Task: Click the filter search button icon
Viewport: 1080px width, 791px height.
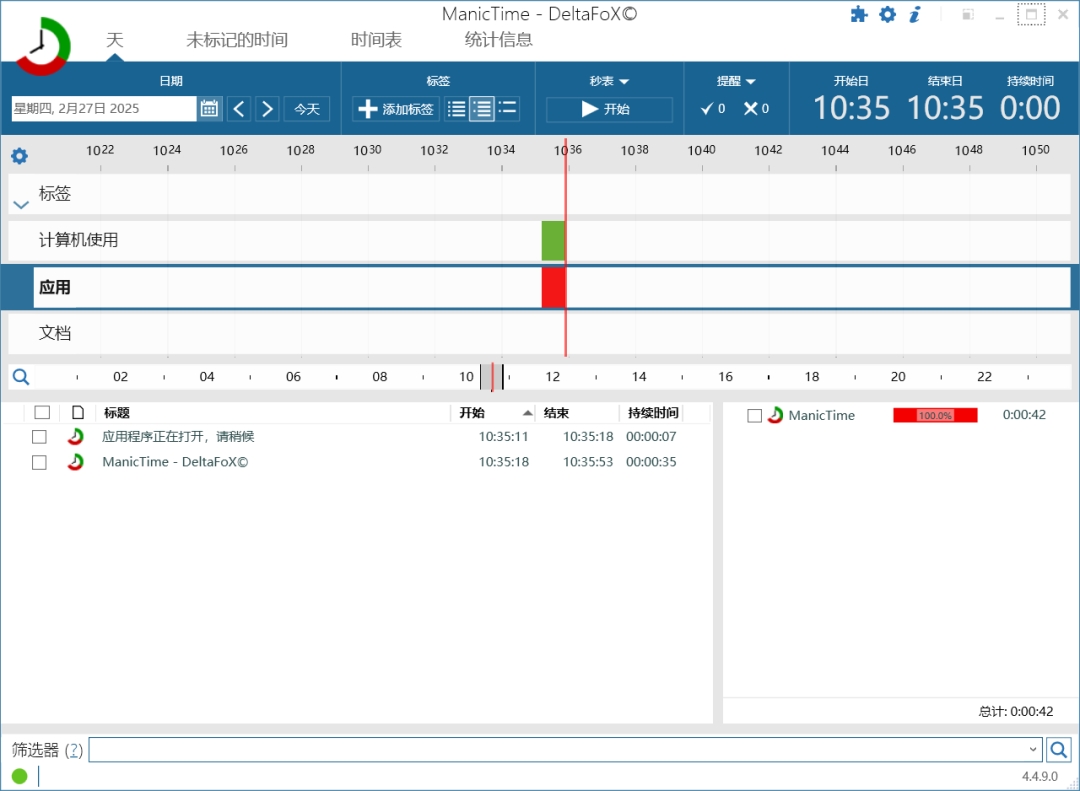Action: [1059, 749]
